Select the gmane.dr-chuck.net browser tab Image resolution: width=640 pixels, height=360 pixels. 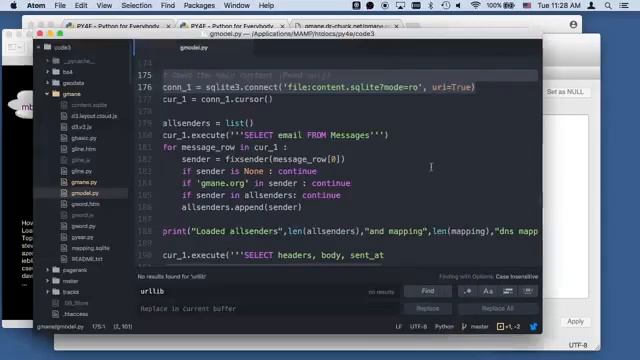(x=346, y=26)
